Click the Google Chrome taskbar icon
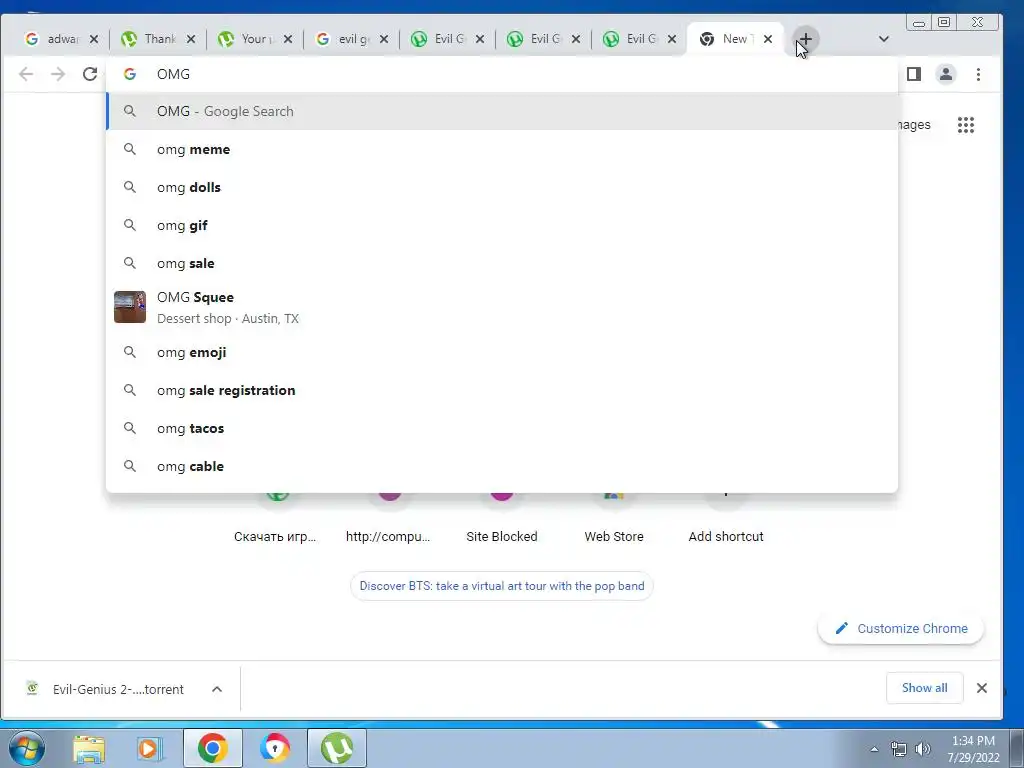1024x768 pixels. point(212,748)
